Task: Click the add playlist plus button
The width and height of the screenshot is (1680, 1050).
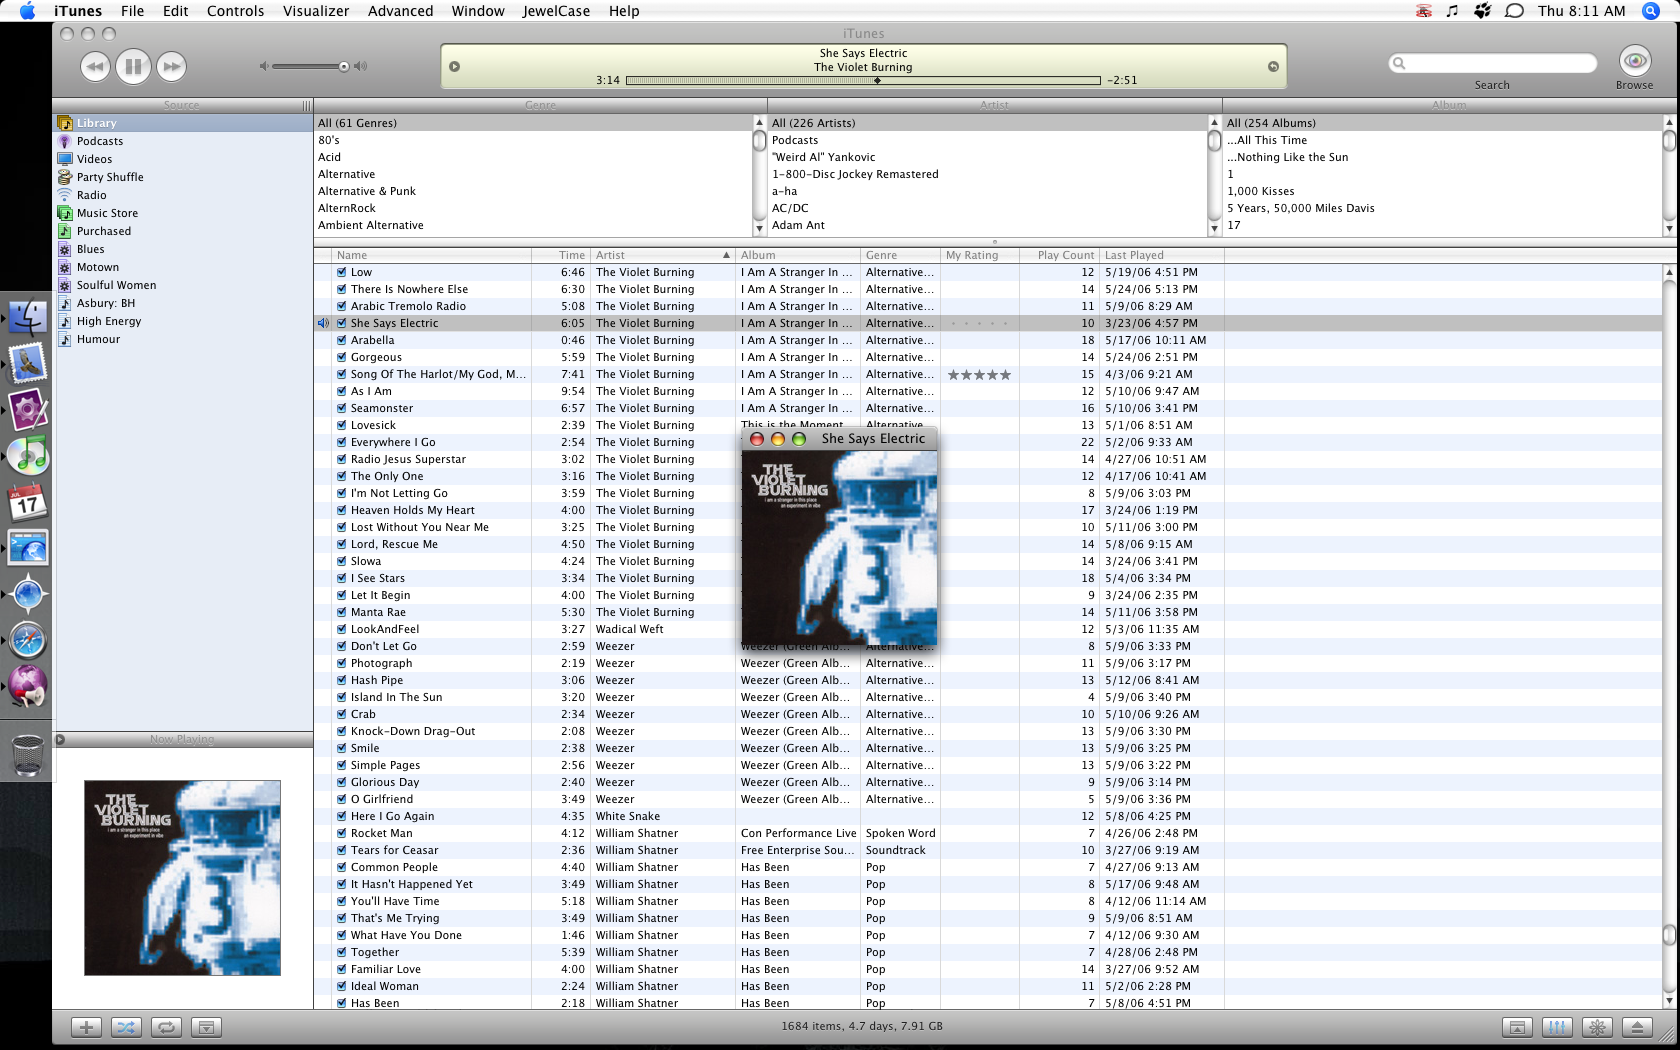Action: 87,1027
